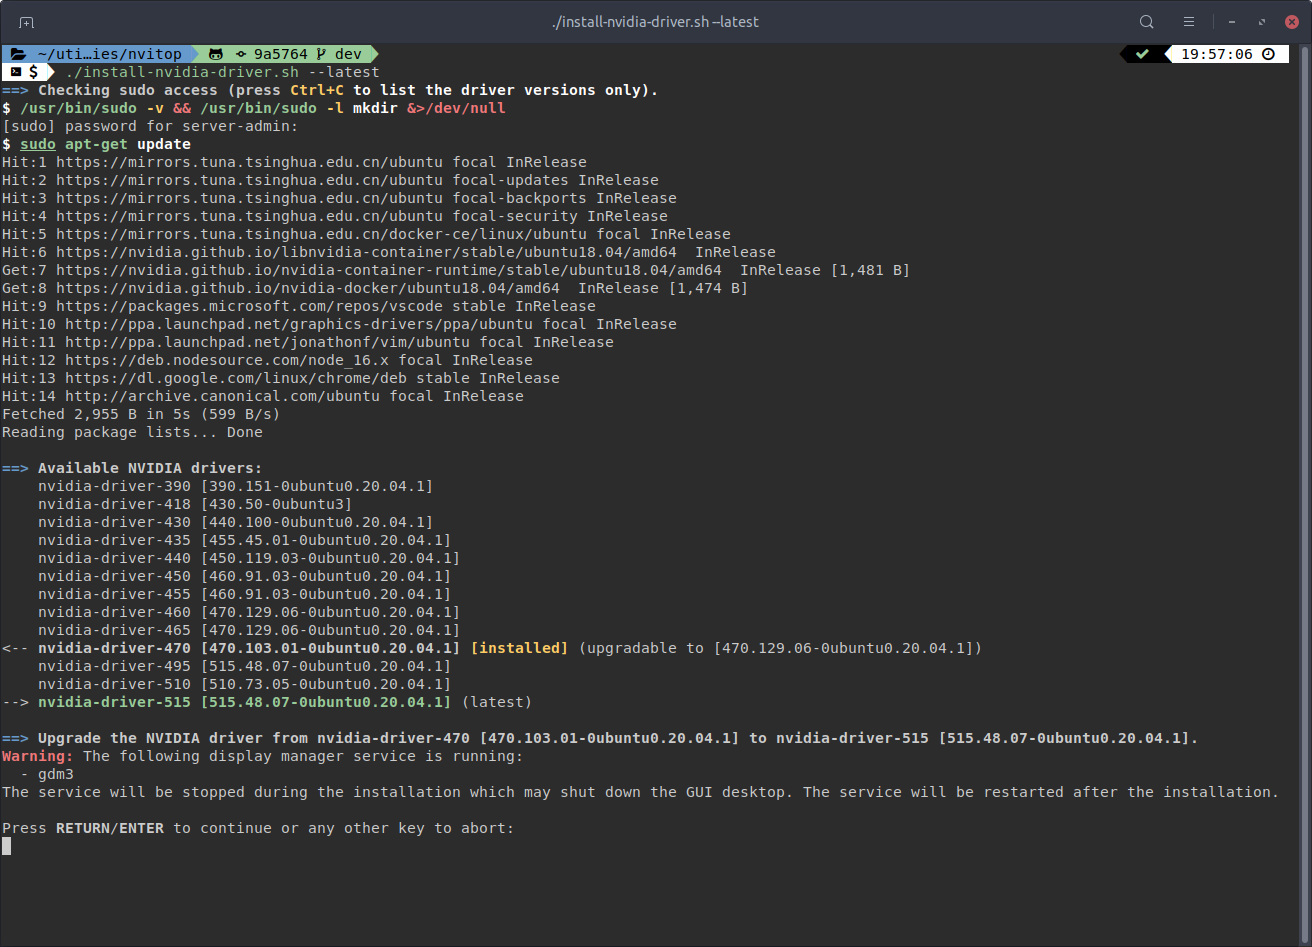Click the green checkmark status icon
Screen dimensions: 1312x947
tap(1142, 54)
